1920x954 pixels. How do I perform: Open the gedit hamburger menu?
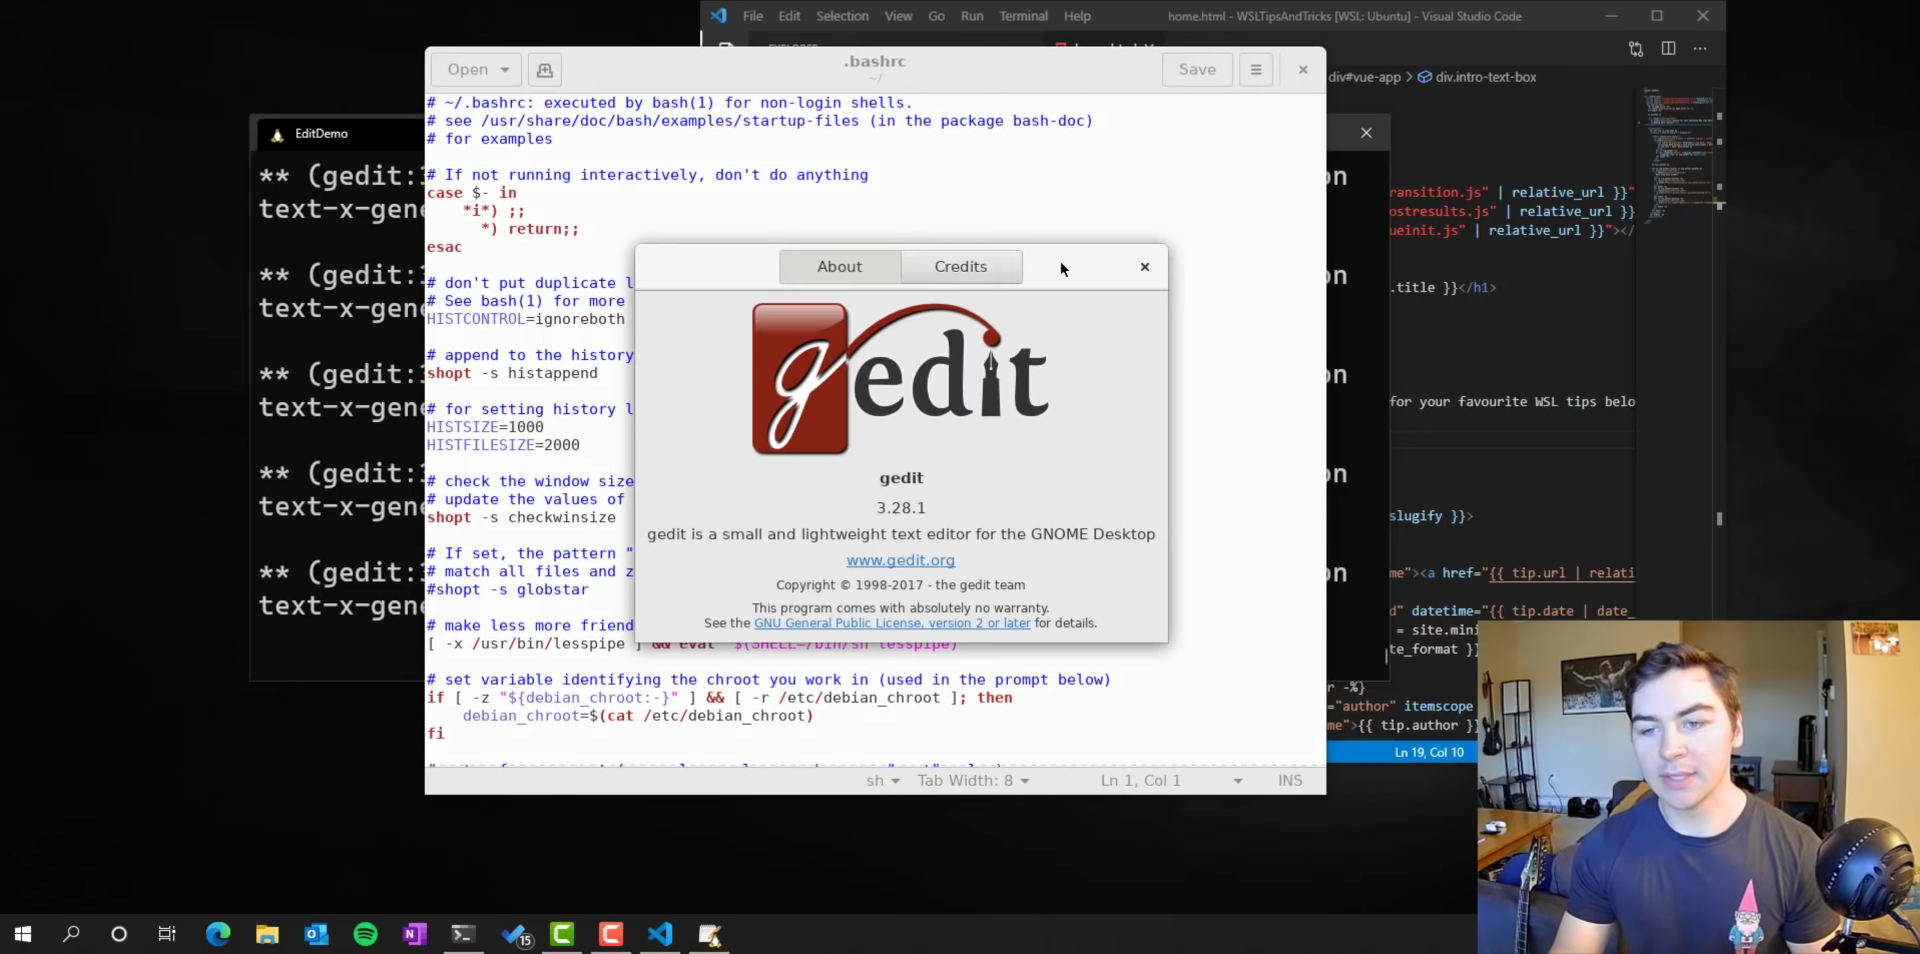(1256, 70)
